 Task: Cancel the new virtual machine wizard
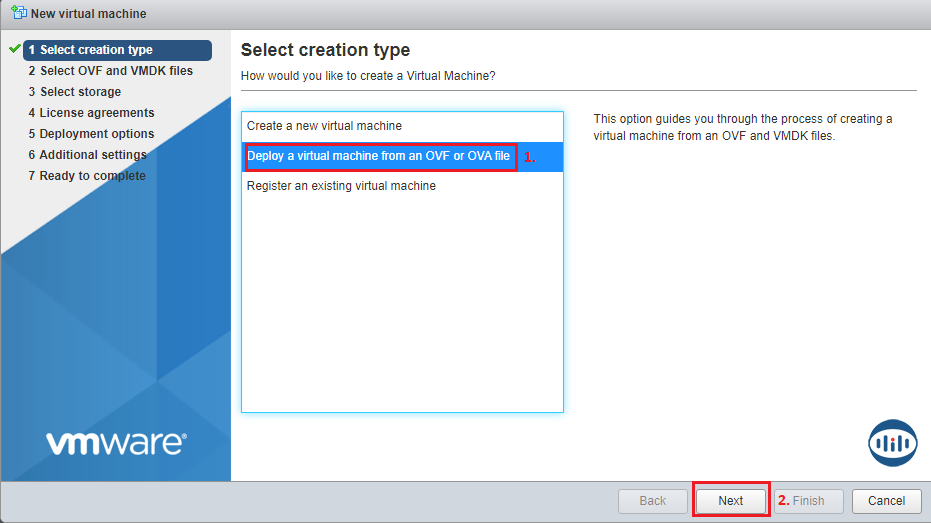886,500
